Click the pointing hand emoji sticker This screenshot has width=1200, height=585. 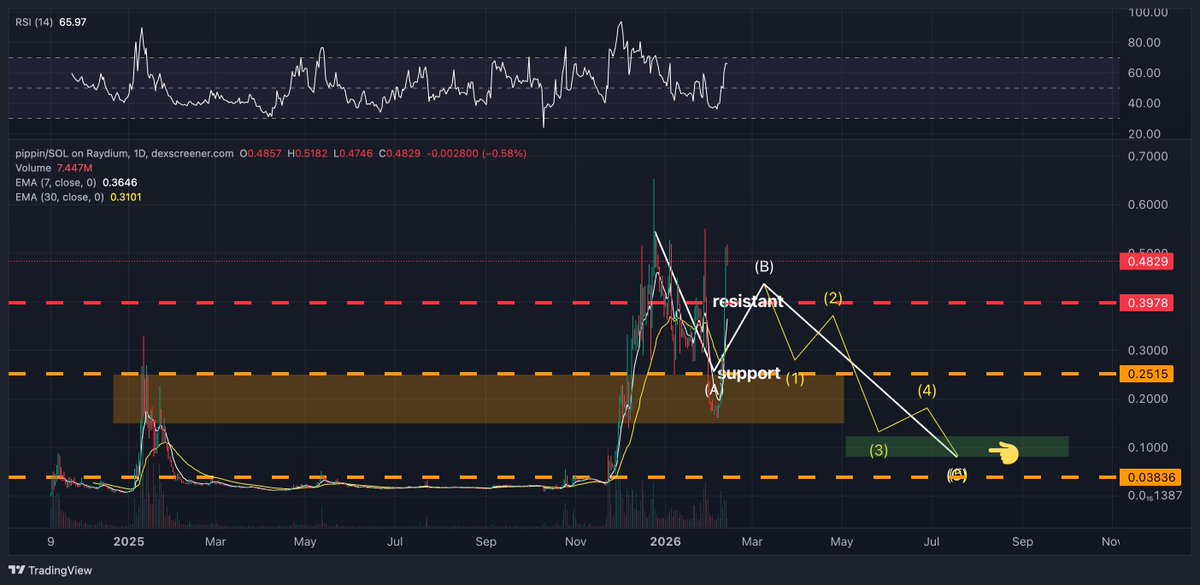[x=1002, y=453]
